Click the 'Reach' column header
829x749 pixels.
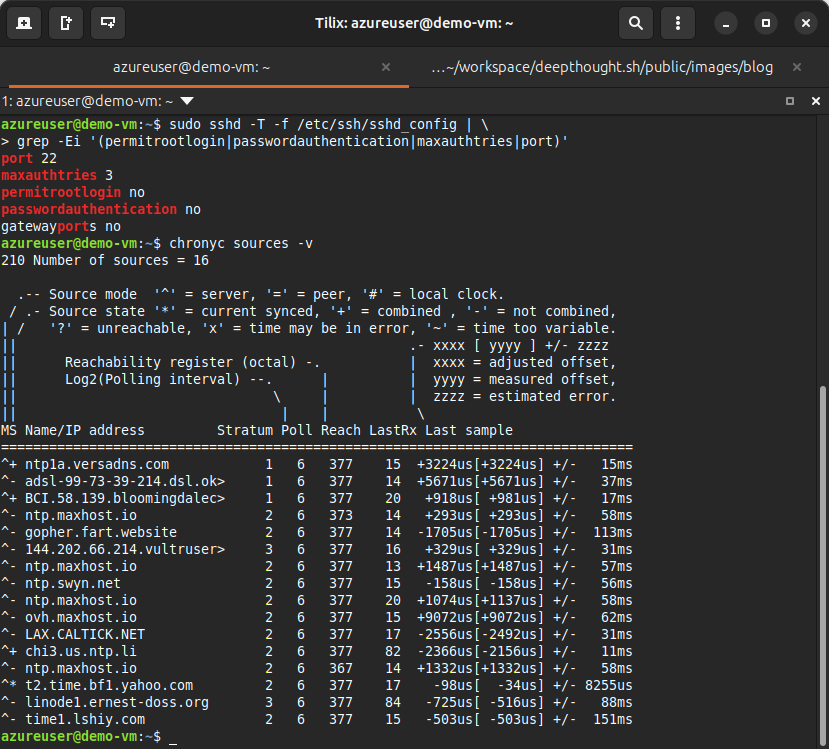340,430
